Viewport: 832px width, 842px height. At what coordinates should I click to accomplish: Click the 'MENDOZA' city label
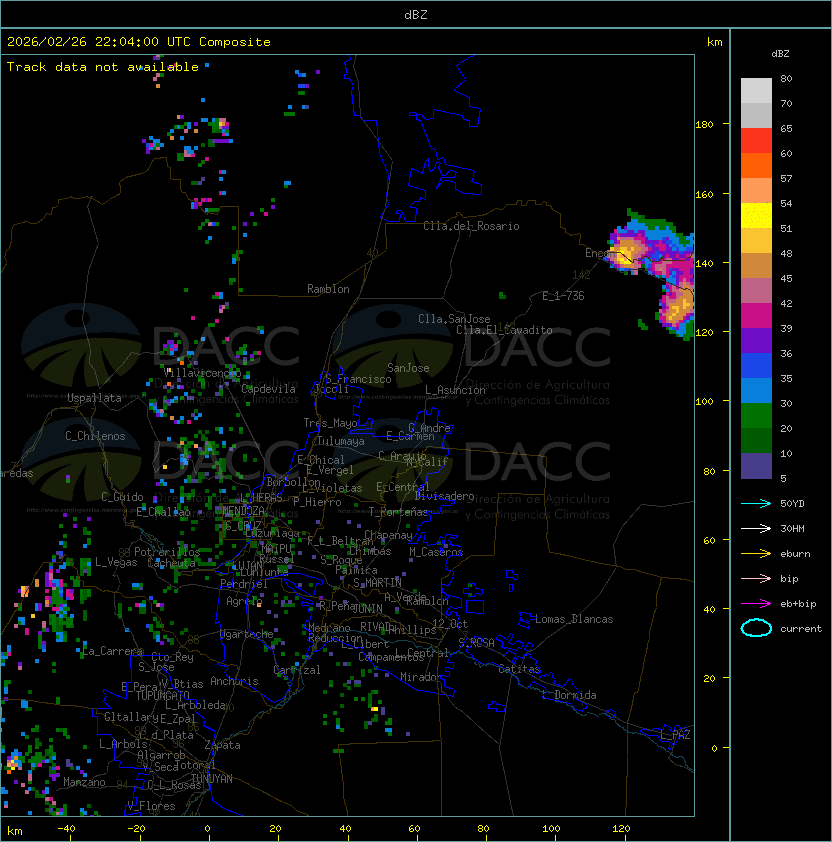(x=243, y=510)
